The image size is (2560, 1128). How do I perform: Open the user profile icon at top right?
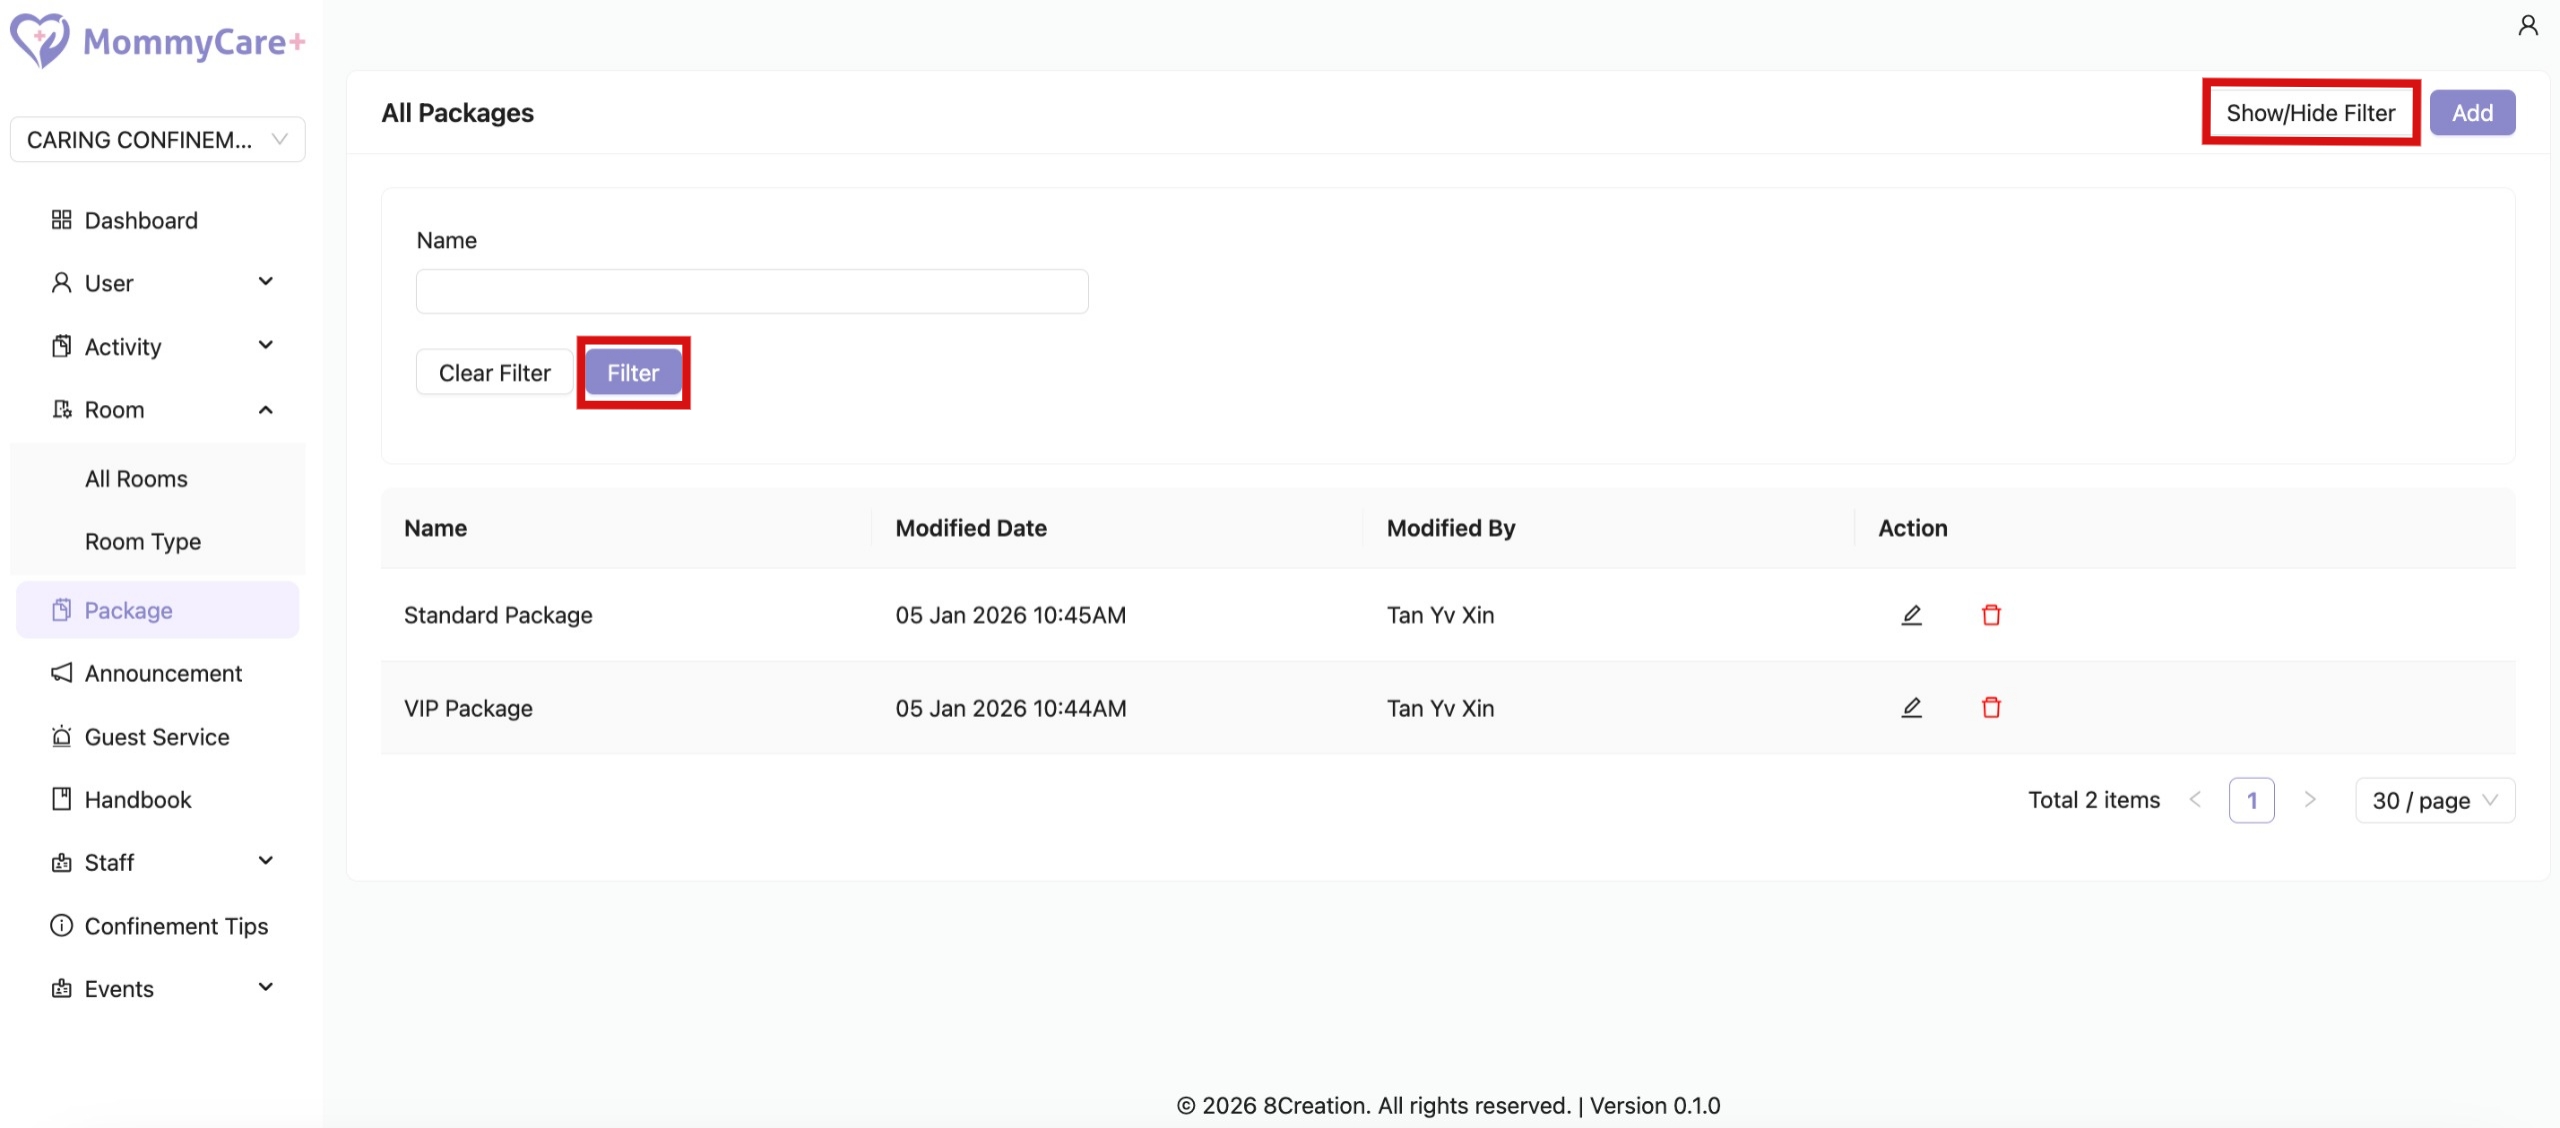pyautogui.click(x=2527, y=26)
